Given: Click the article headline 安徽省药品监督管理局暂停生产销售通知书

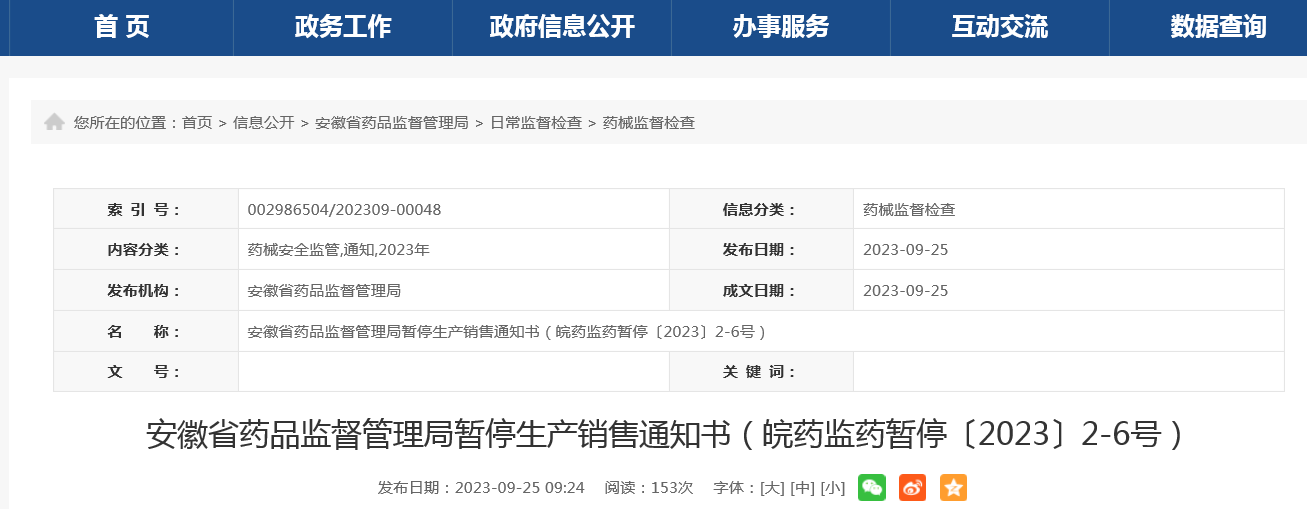Looking at the screenshot, I should (664, 435).
